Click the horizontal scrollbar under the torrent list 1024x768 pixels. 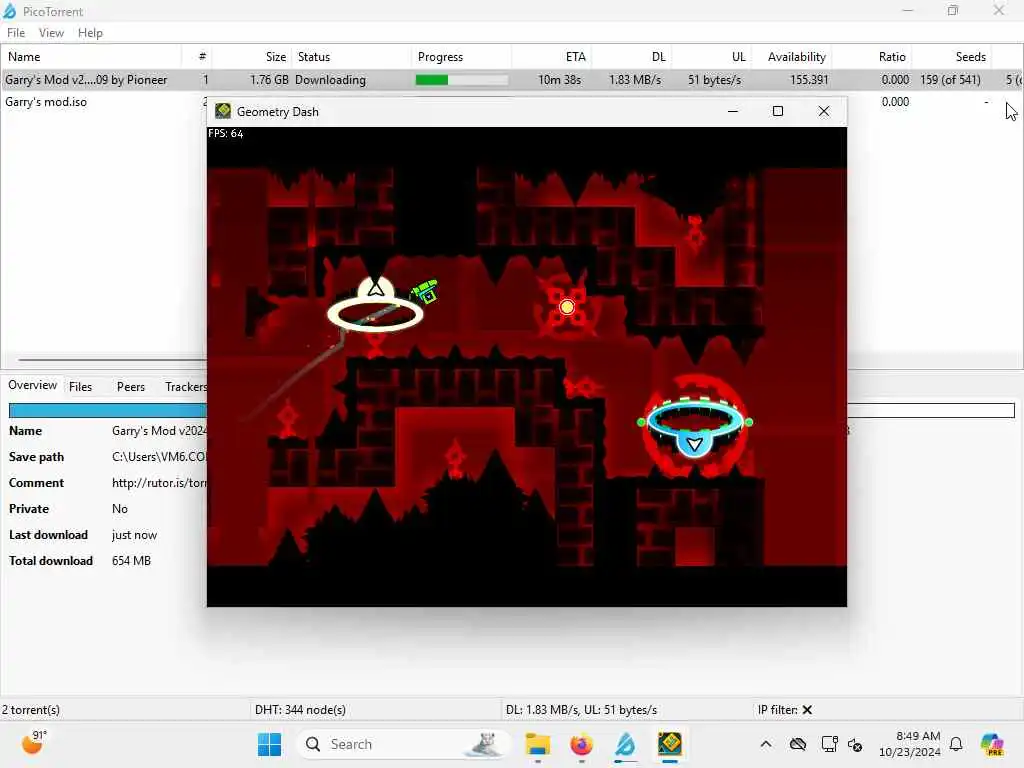tap(112, 360)
